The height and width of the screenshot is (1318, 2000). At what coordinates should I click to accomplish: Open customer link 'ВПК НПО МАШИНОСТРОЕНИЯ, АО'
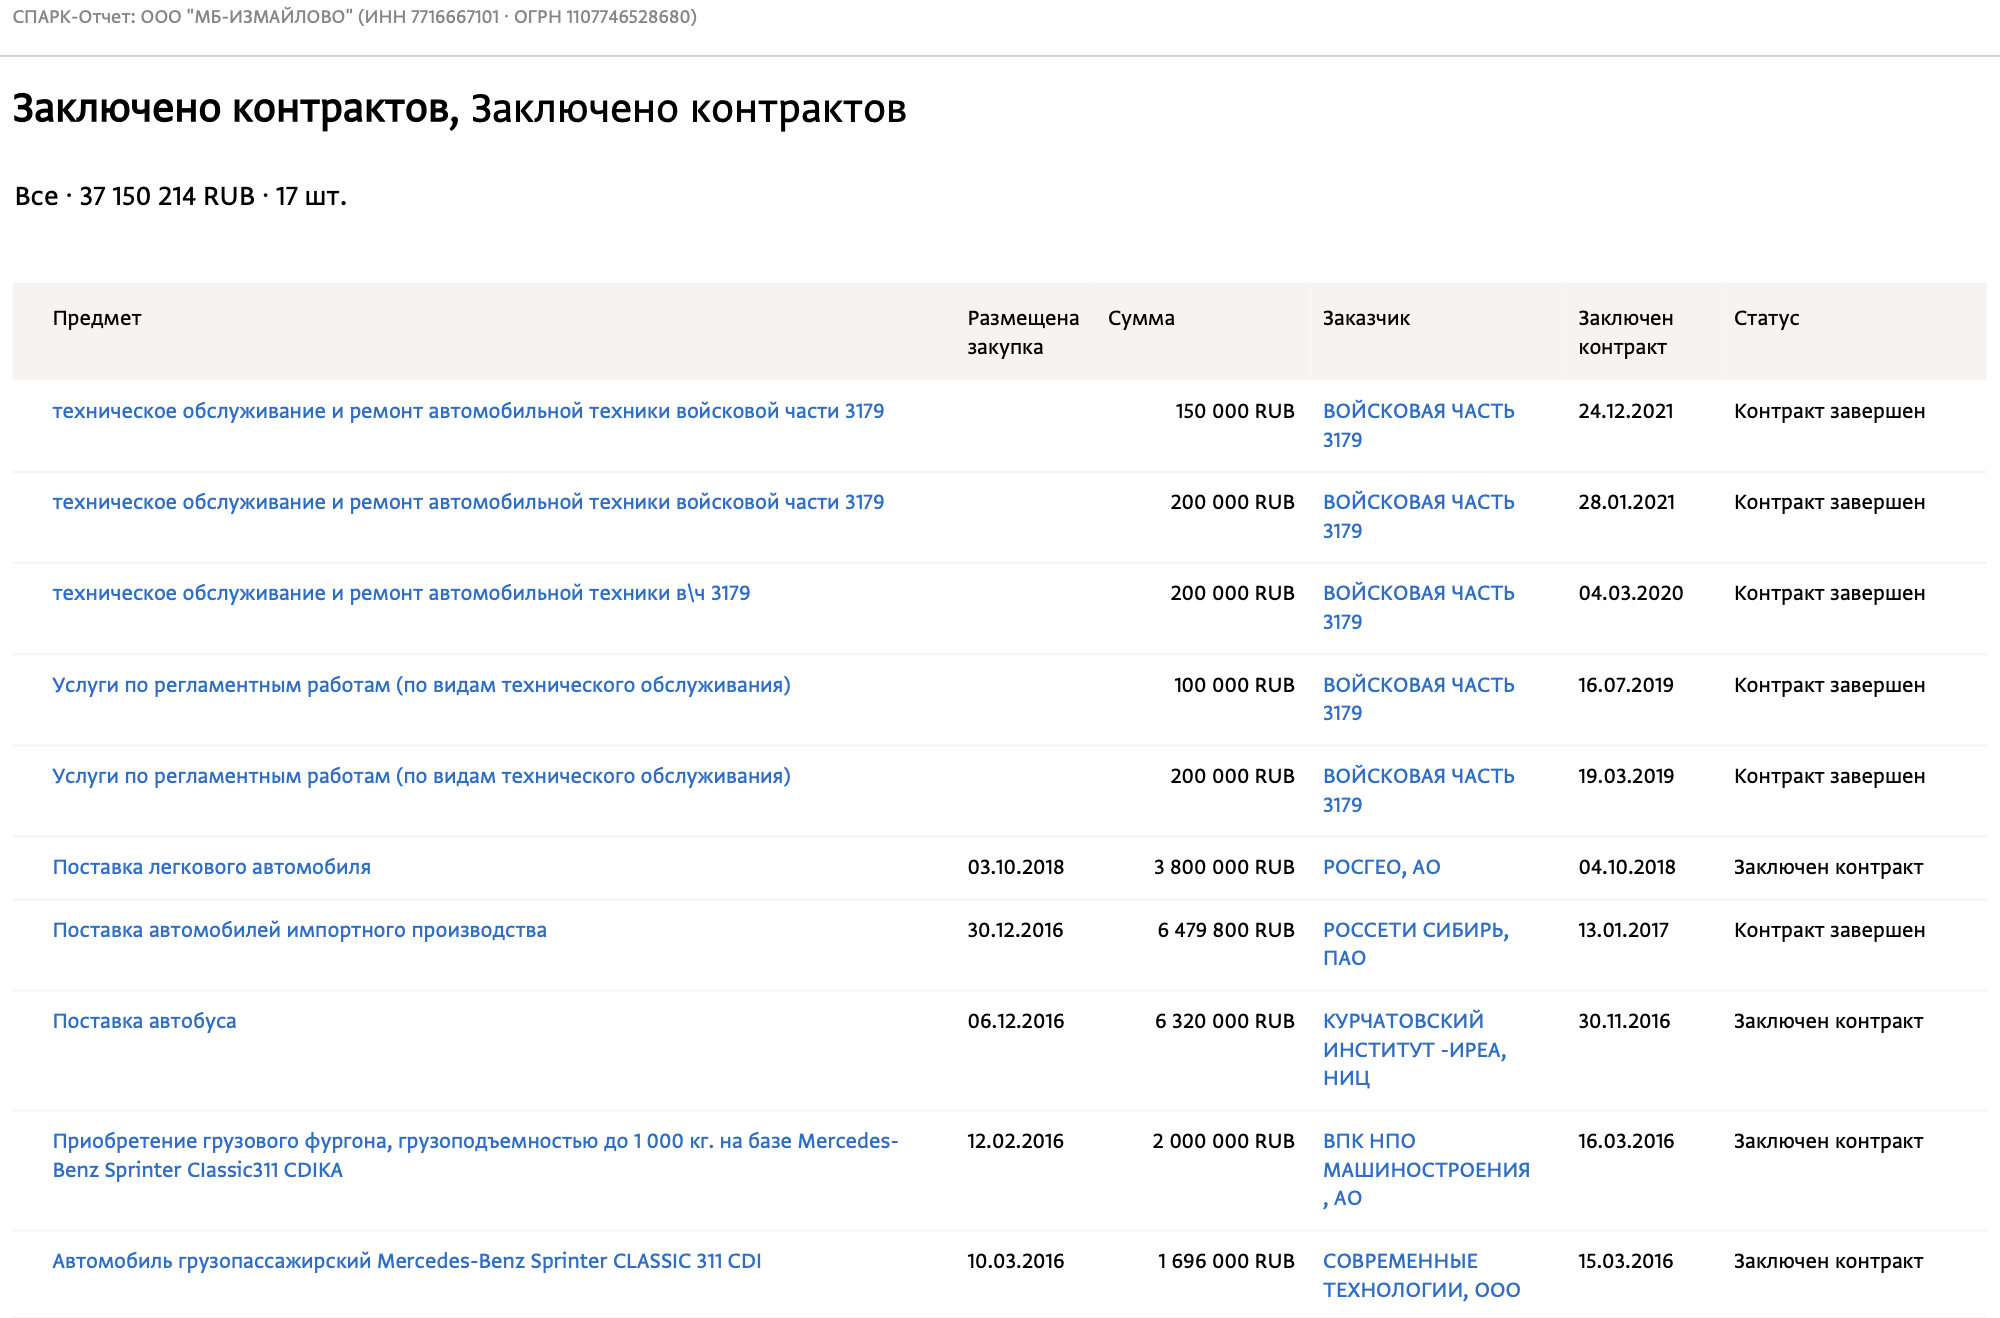click(x=1426, y=1169)
